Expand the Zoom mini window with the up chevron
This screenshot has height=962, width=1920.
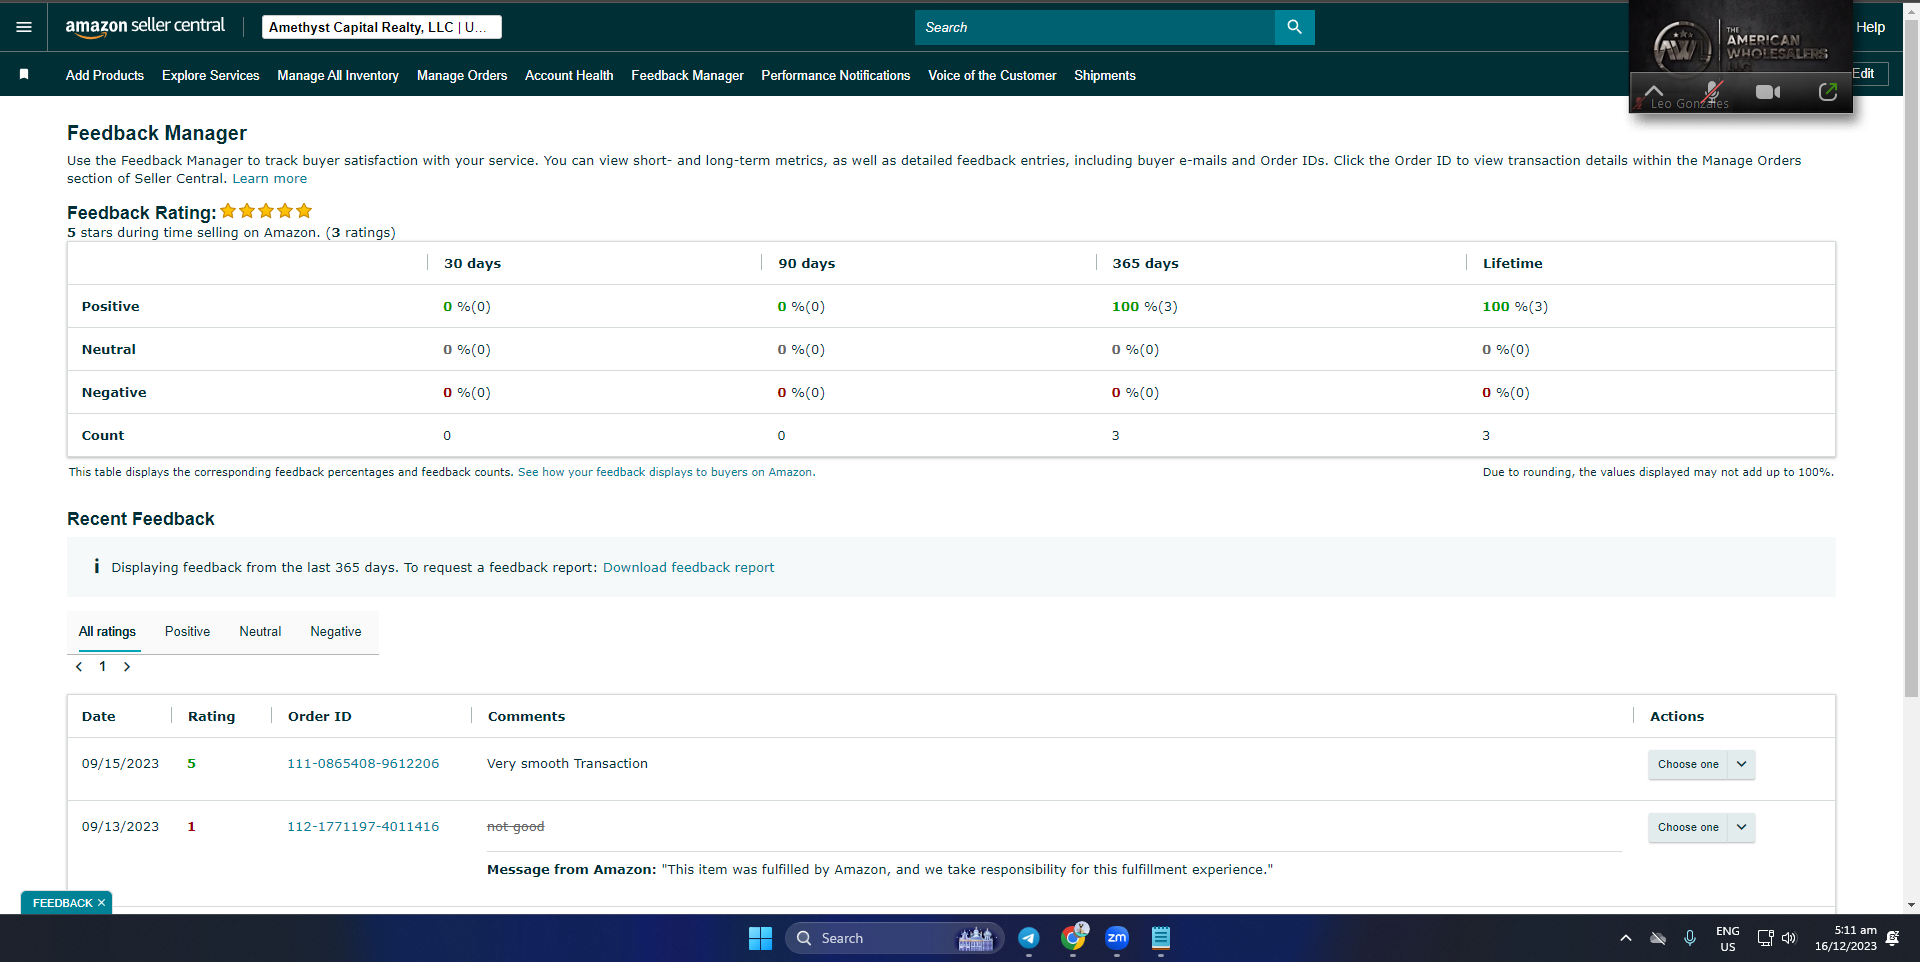click(x=1654, y=91)
